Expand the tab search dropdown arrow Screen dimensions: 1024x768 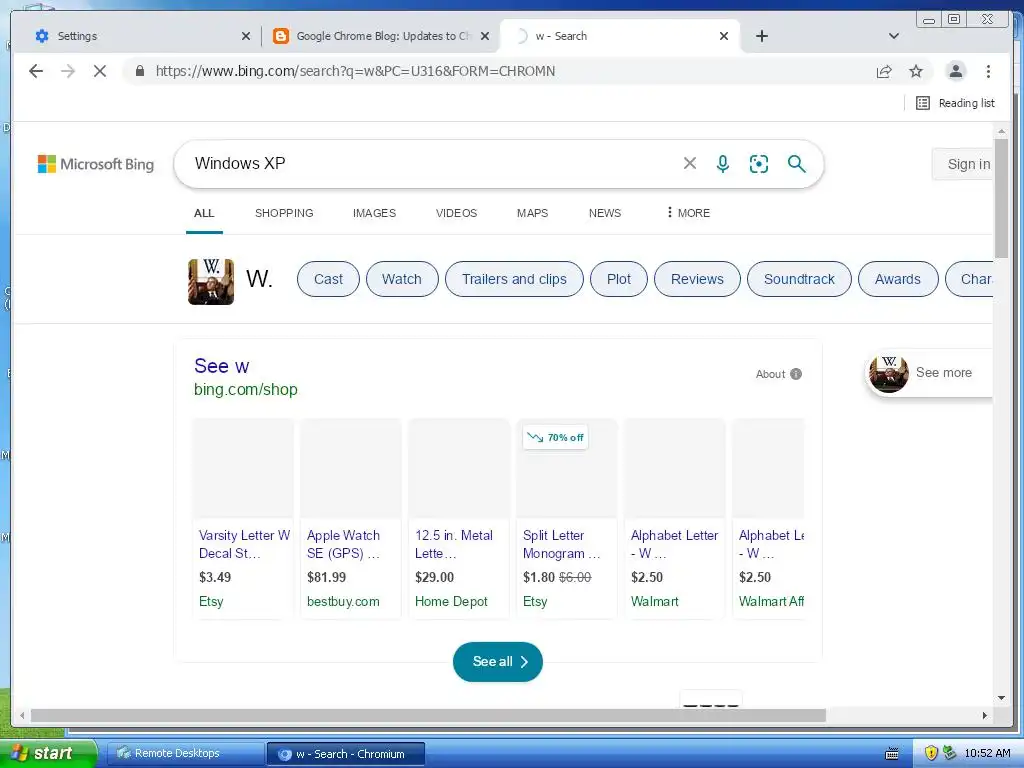tap(894, 36)
